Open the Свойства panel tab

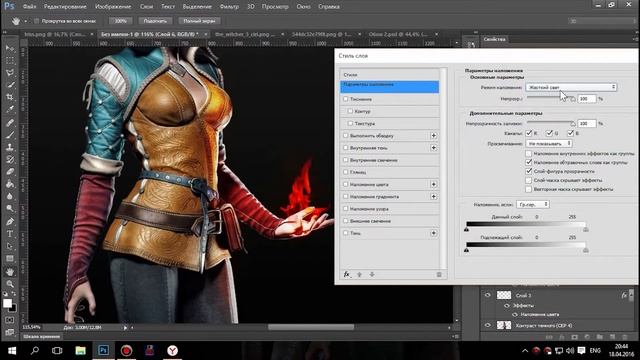(494, 39)
